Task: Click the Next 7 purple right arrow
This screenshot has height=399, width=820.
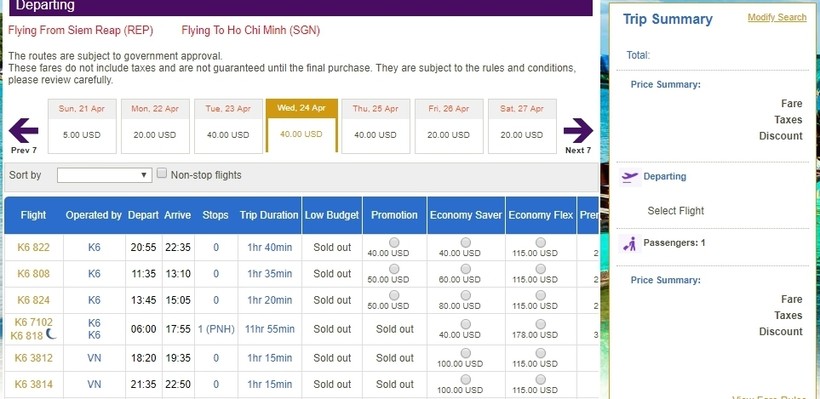Action: (x=578, y=130)
